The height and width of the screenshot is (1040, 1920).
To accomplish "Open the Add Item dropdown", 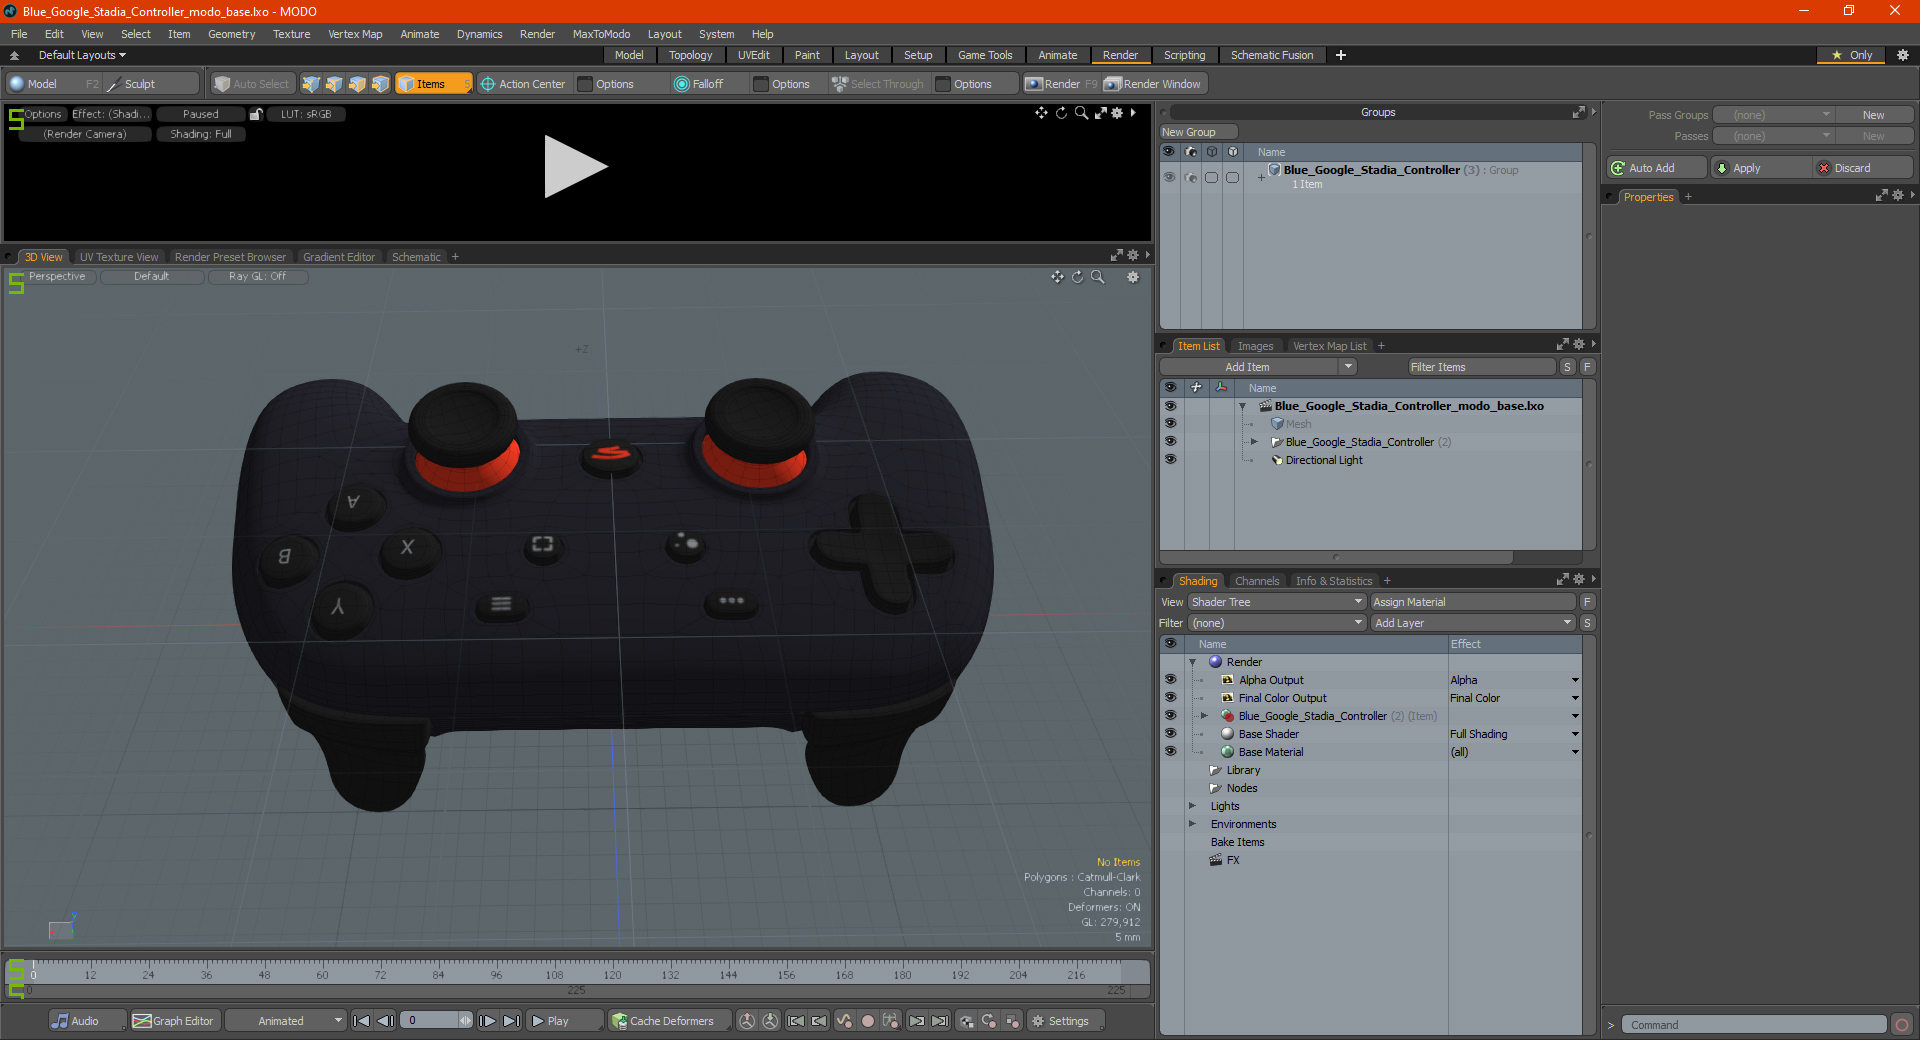I will (x=1258, y=367).
